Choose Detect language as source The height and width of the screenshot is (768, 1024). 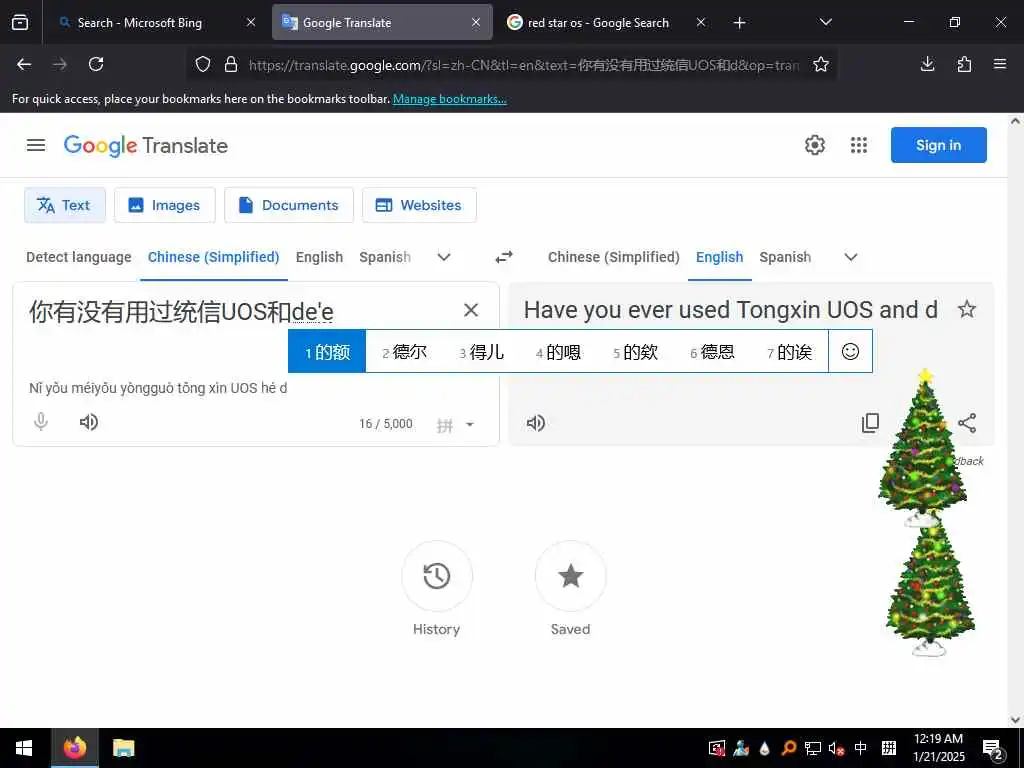[x=78, y=257]
